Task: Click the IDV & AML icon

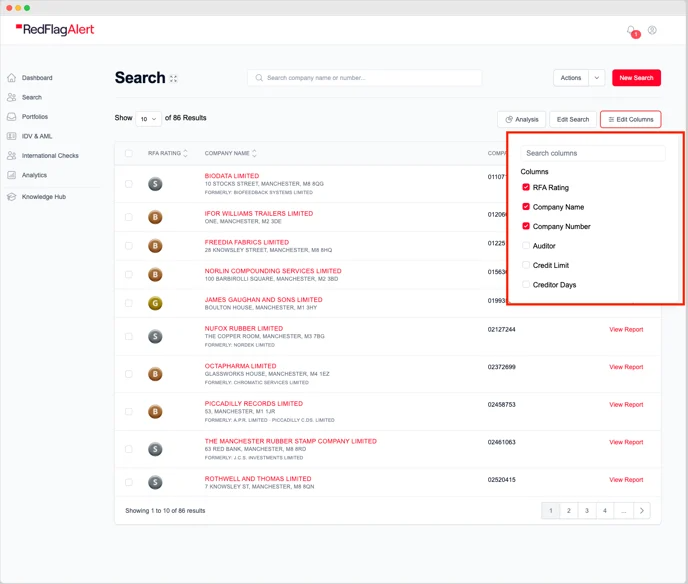Action: [x=11, y=136]
